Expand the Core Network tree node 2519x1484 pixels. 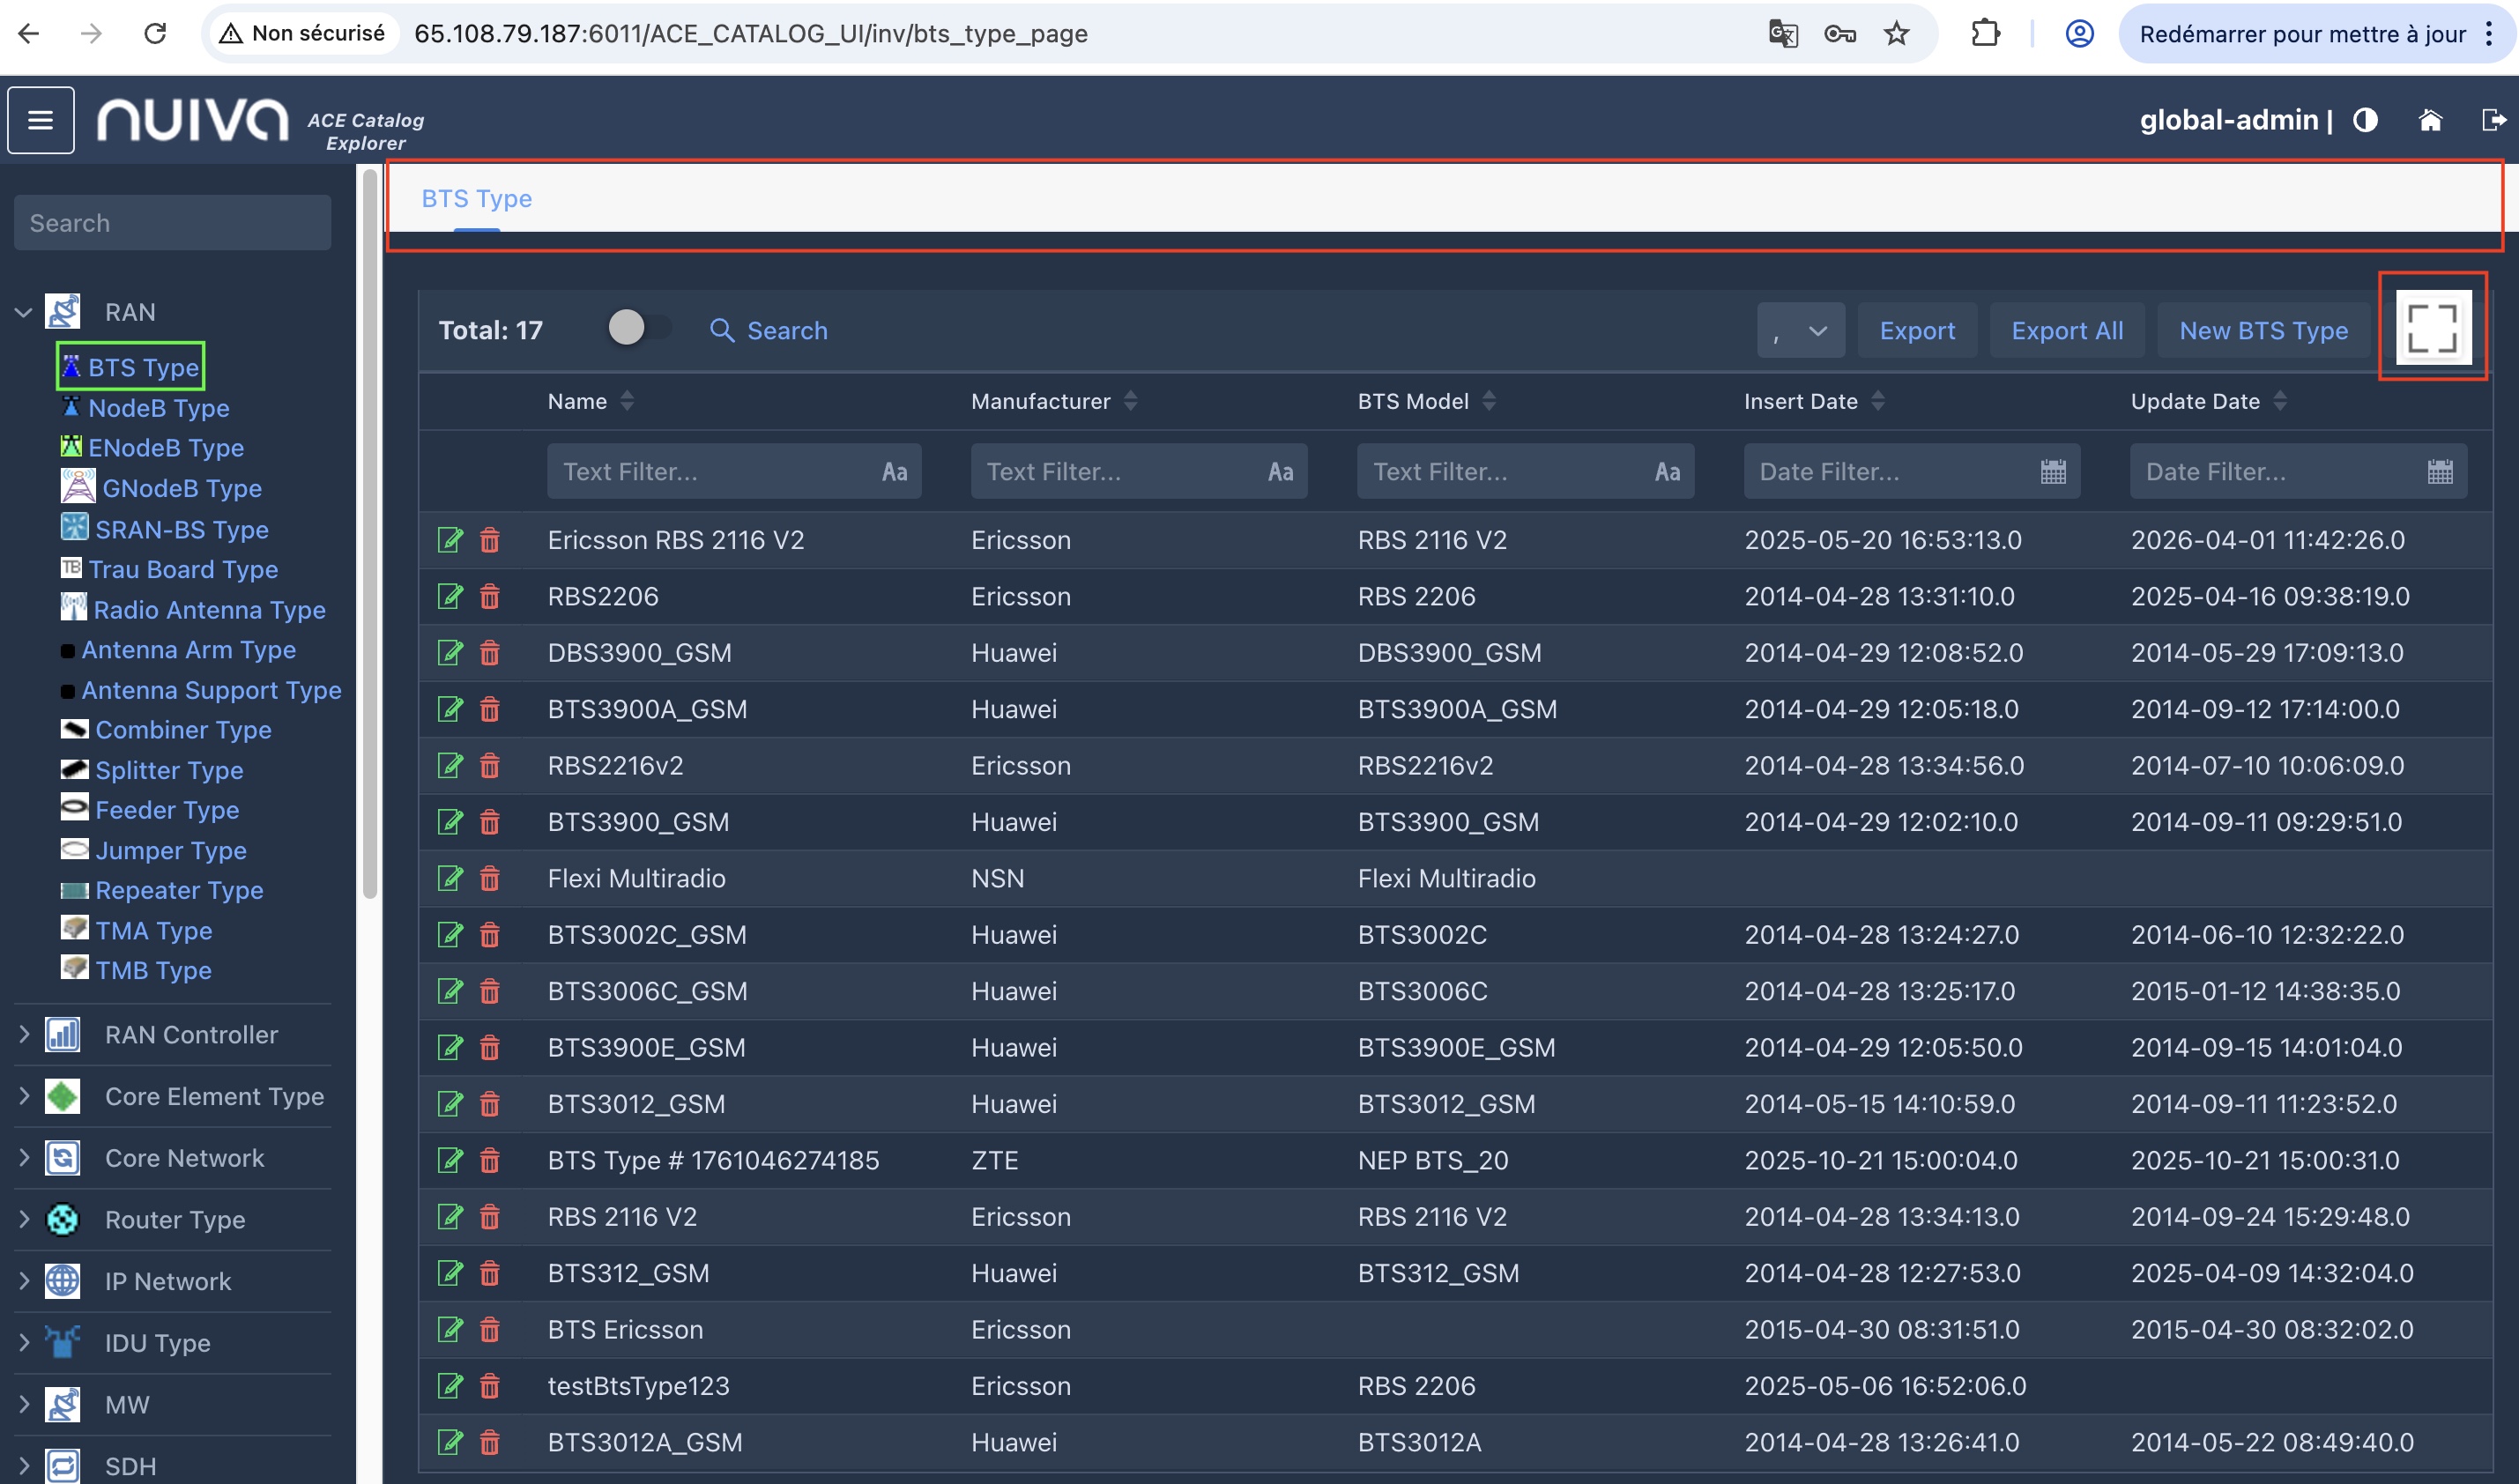pos(24,1158)
